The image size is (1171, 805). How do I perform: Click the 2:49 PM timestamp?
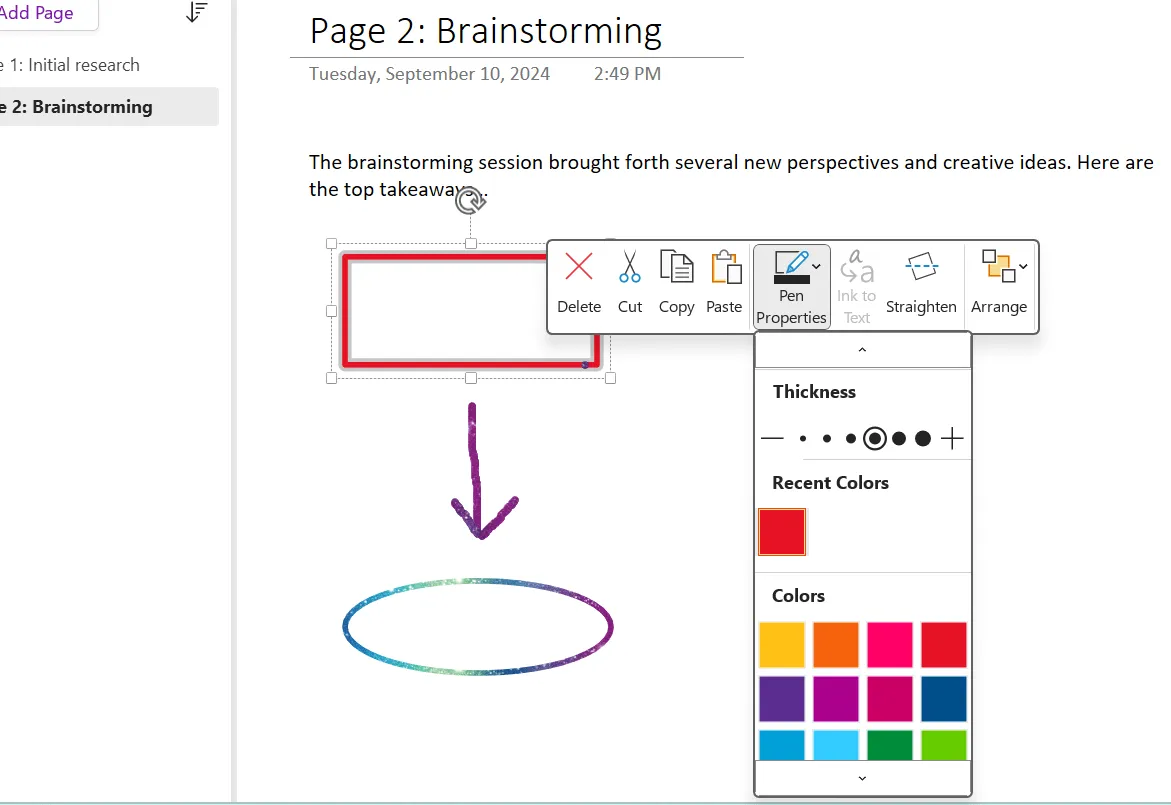(x=627, y=74)
